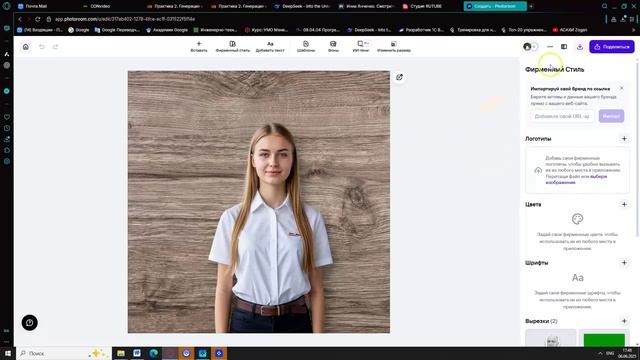Open Word from the taskbar
Screen dimensions: 640x360
pos(137,353)
